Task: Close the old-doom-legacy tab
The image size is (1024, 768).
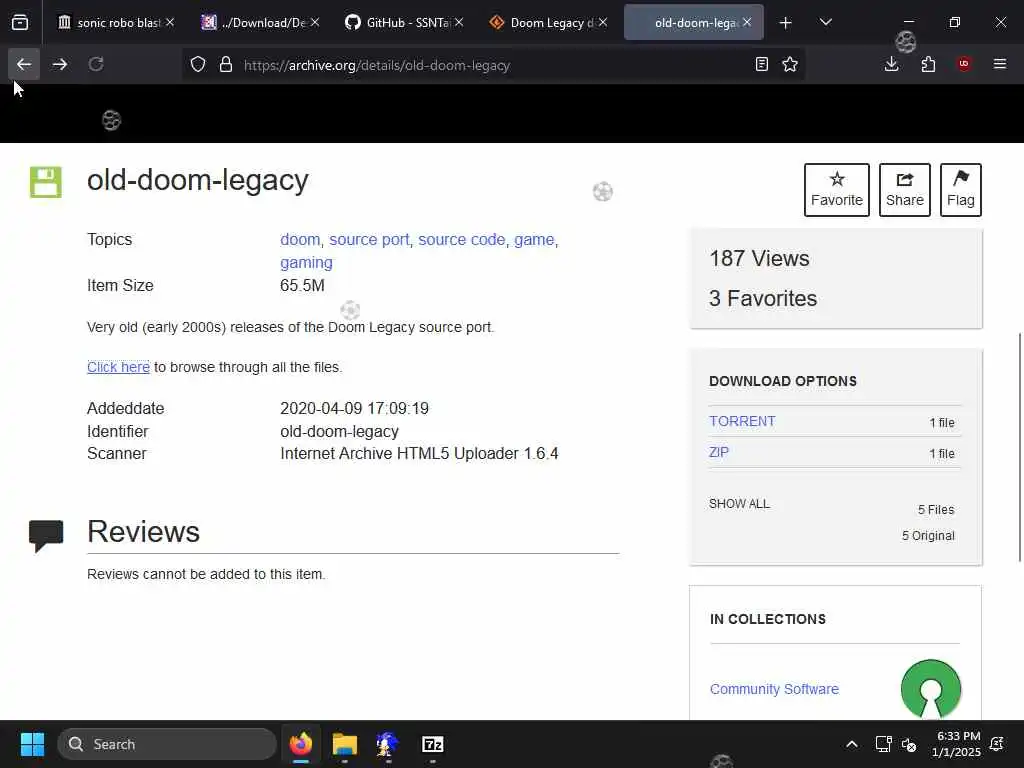Action: click(x=747, y=23)
